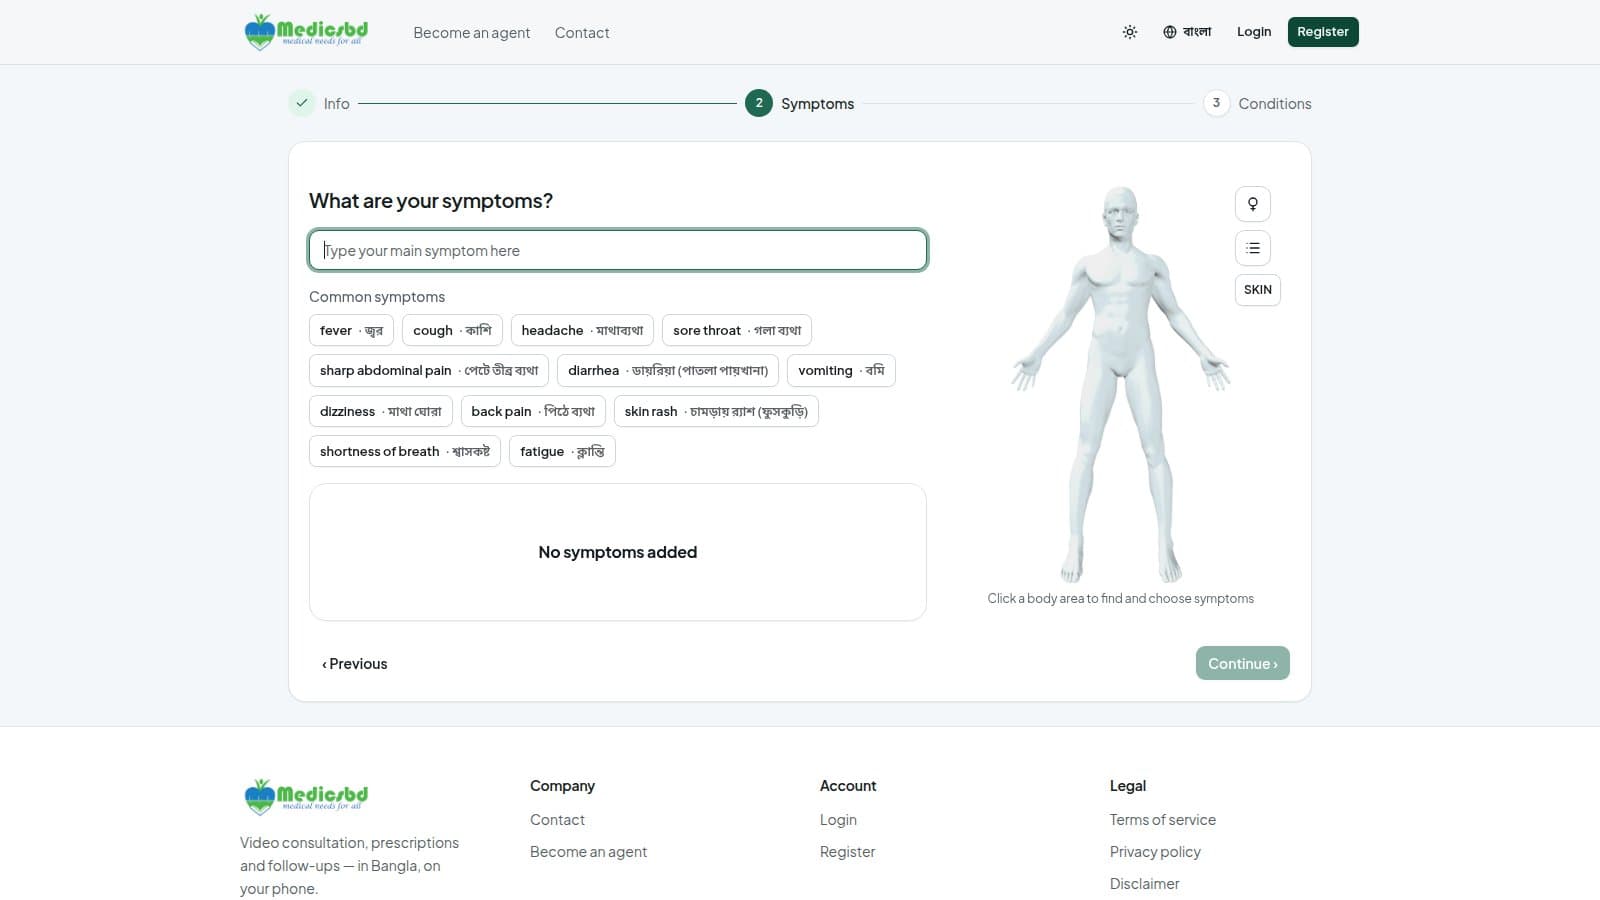Open the Privacy policy link
The width and height of the screenshot is (1600, 900).
pos(1155,852)
